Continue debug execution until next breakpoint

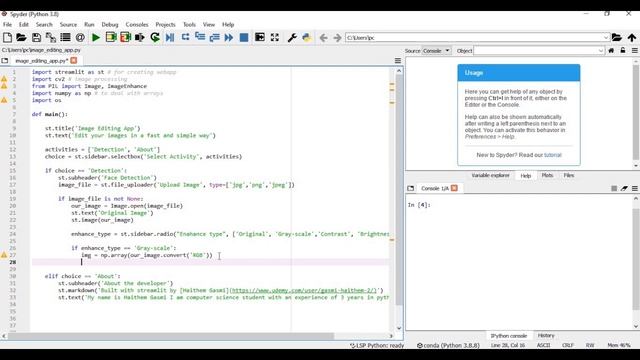(x=229, y=38)
